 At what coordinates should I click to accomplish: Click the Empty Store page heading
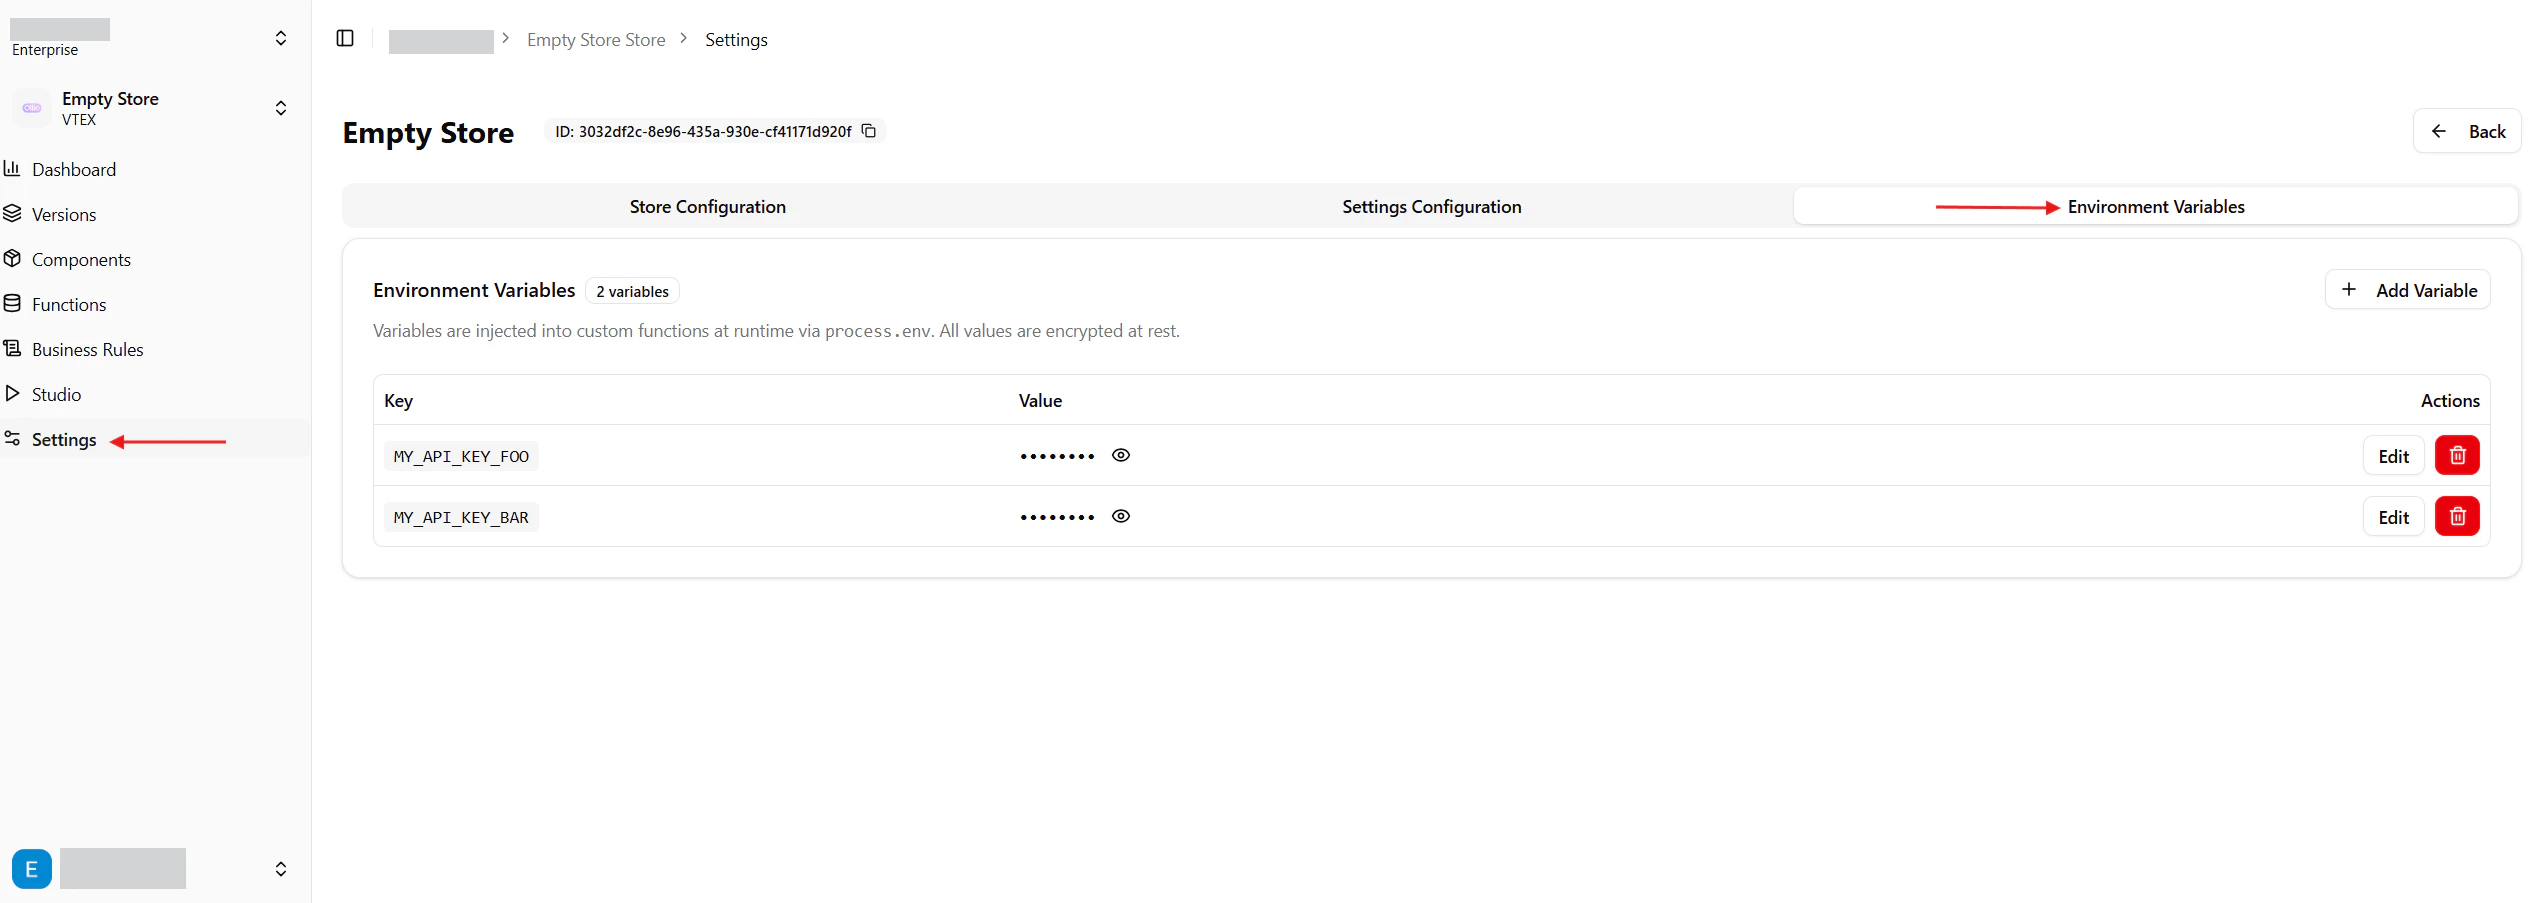[428, 132]
